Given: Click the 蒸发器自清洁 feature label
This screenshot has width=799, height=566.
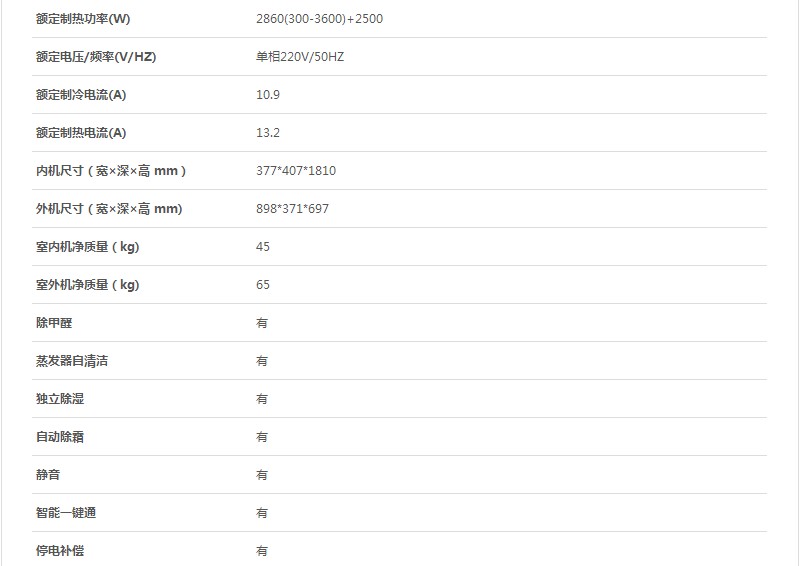Looking at the screenshot, I should point(72,361).
